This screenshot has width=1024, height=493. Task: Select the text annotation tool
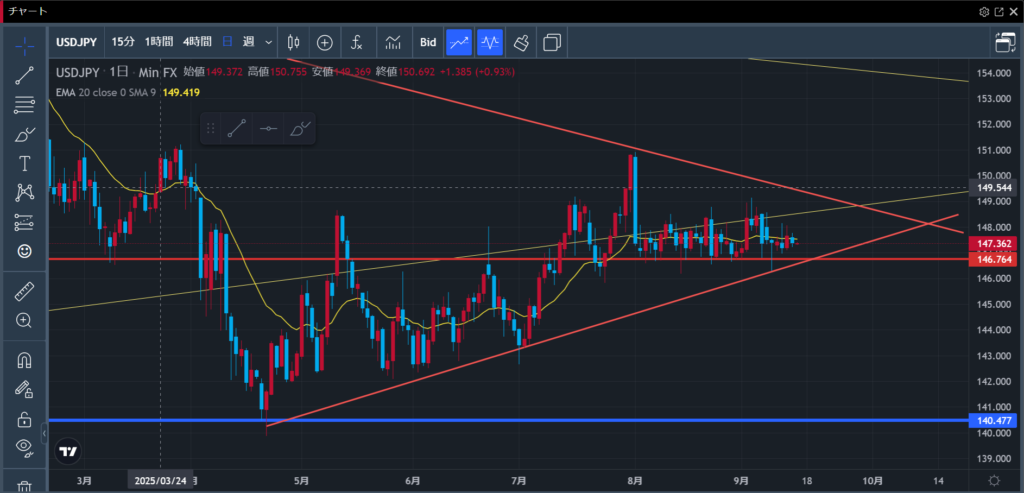[24, 163]
